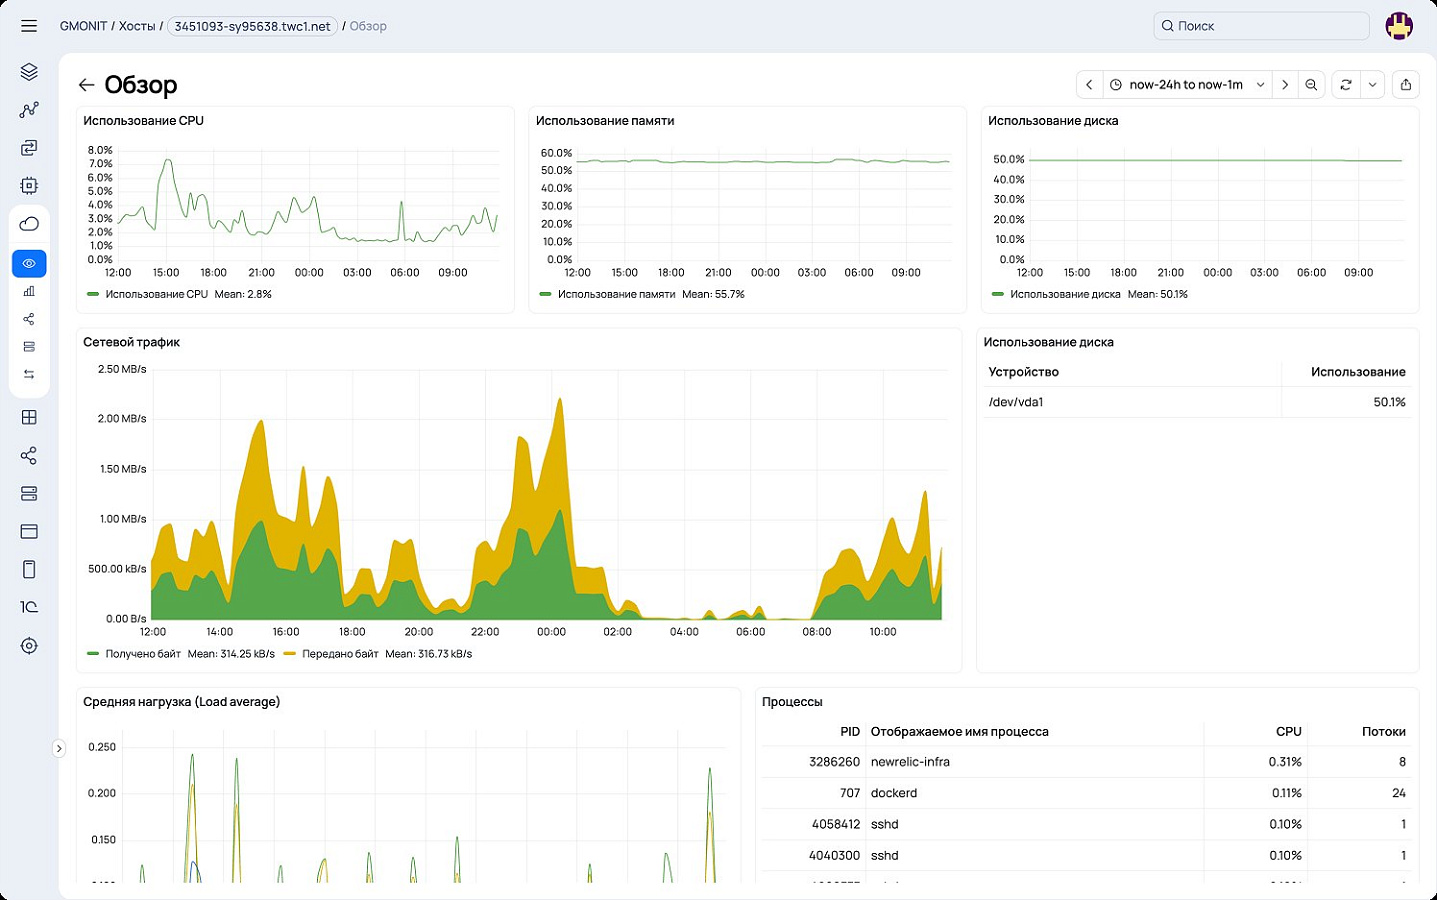Click the back arrow next to Обзор
This screenshot has height=900, width=1437.
click(x=87, y=85)
